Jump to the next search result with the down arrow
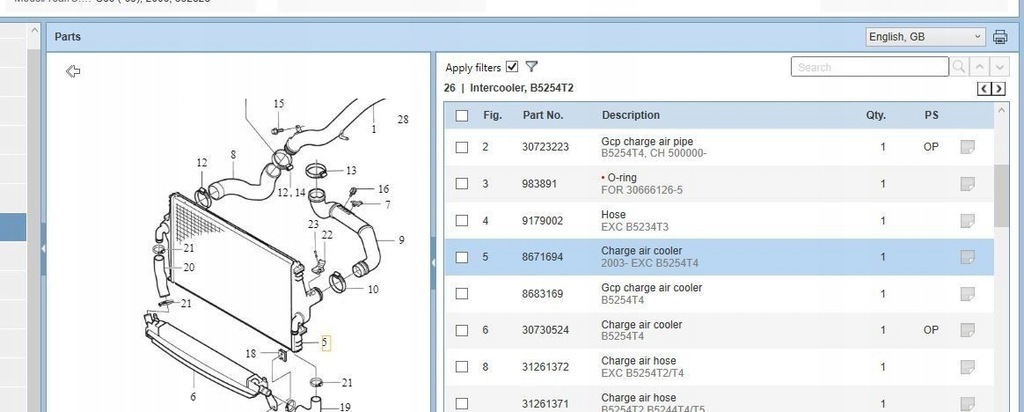1024x412 pixels. point(999,67)
